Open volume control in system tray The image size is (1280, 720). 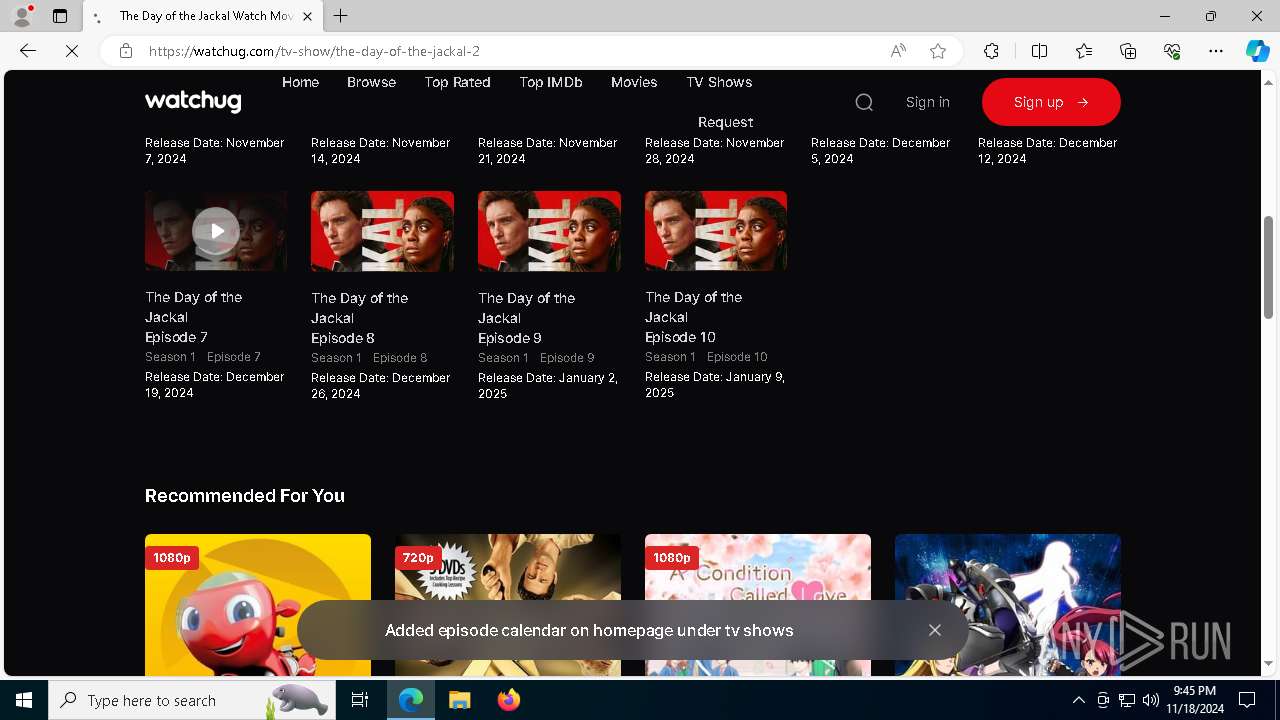(1151, 700)
